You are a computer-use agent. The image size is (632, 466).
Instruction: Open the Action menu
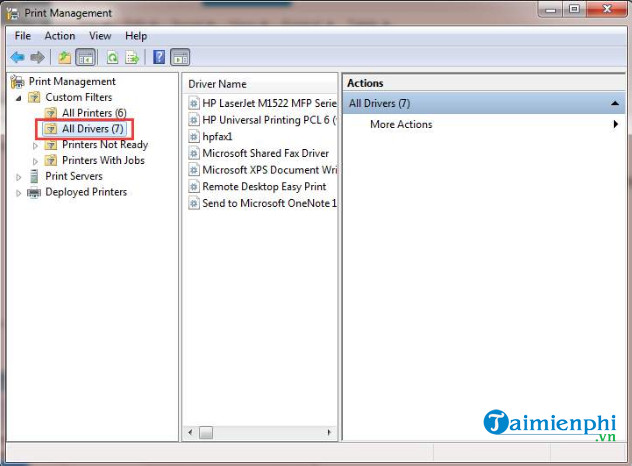pyautogui.click(x=60, y=36)
